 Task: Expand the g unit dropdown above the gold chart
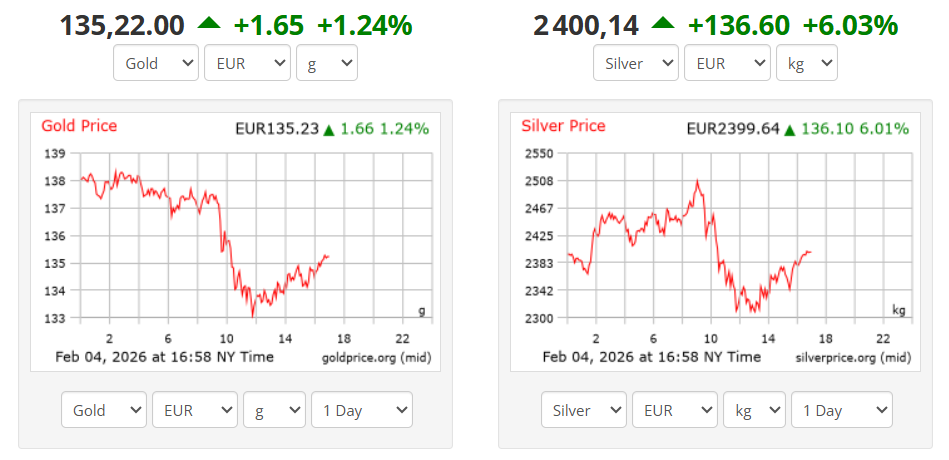pyautogui.click(x=327, y=63)
